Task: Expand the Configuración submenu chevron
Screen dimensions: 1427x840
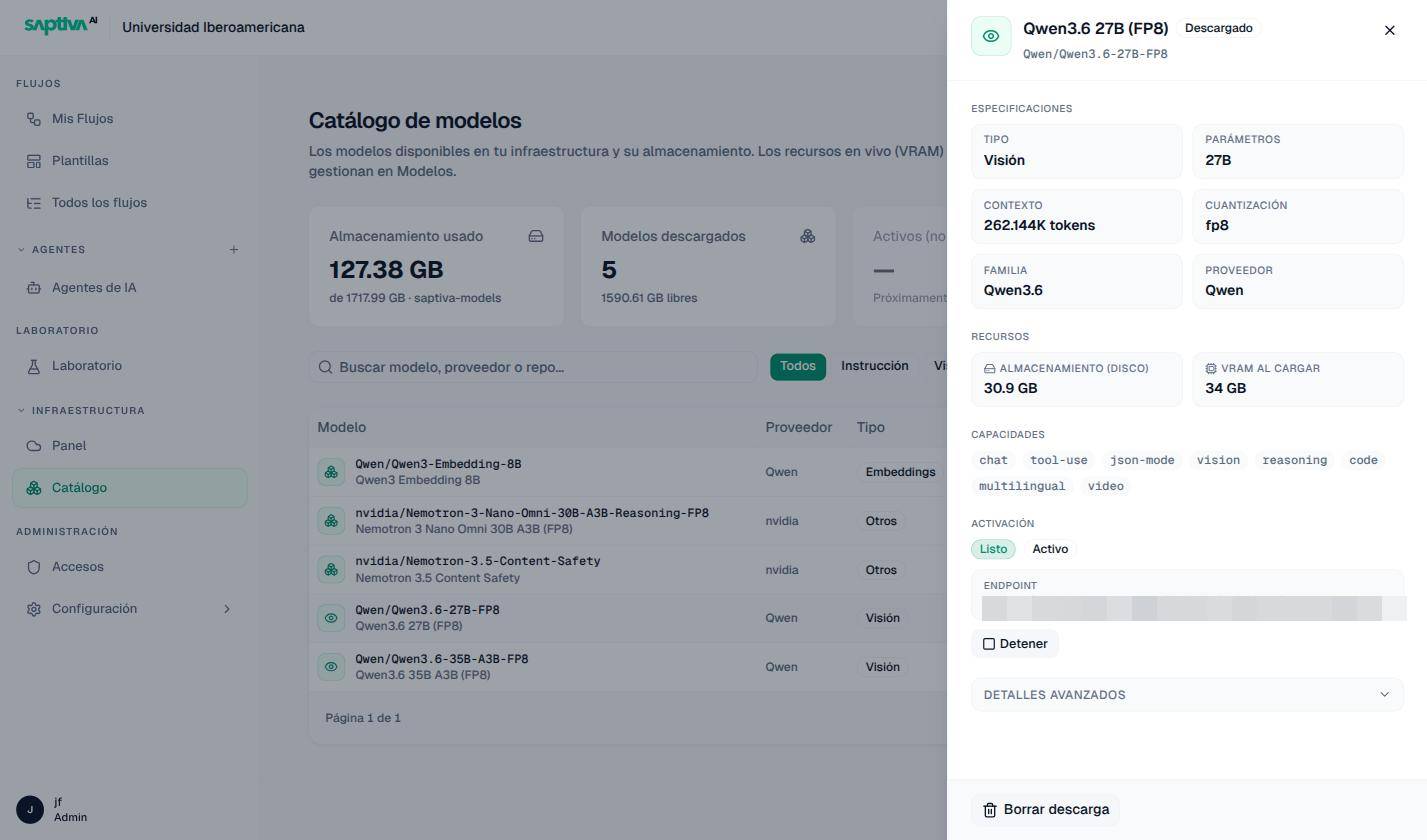Action: (226, 609)
